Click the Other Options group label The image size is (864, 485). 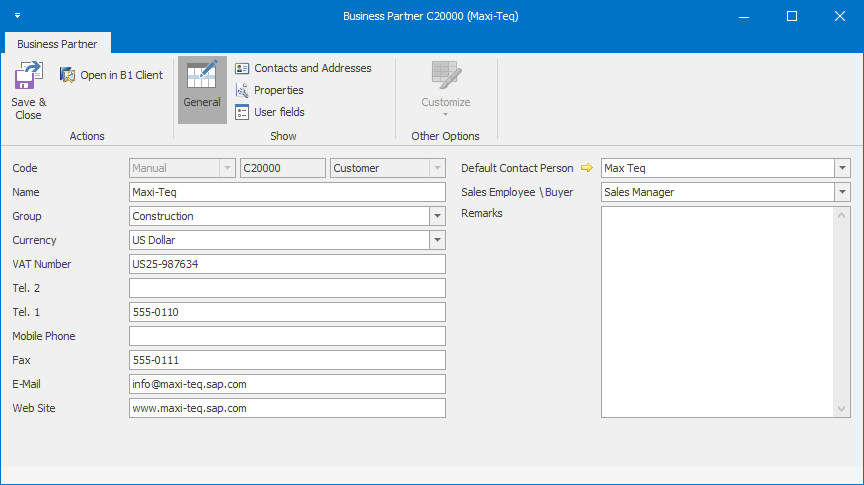click(x=445, y=136)
